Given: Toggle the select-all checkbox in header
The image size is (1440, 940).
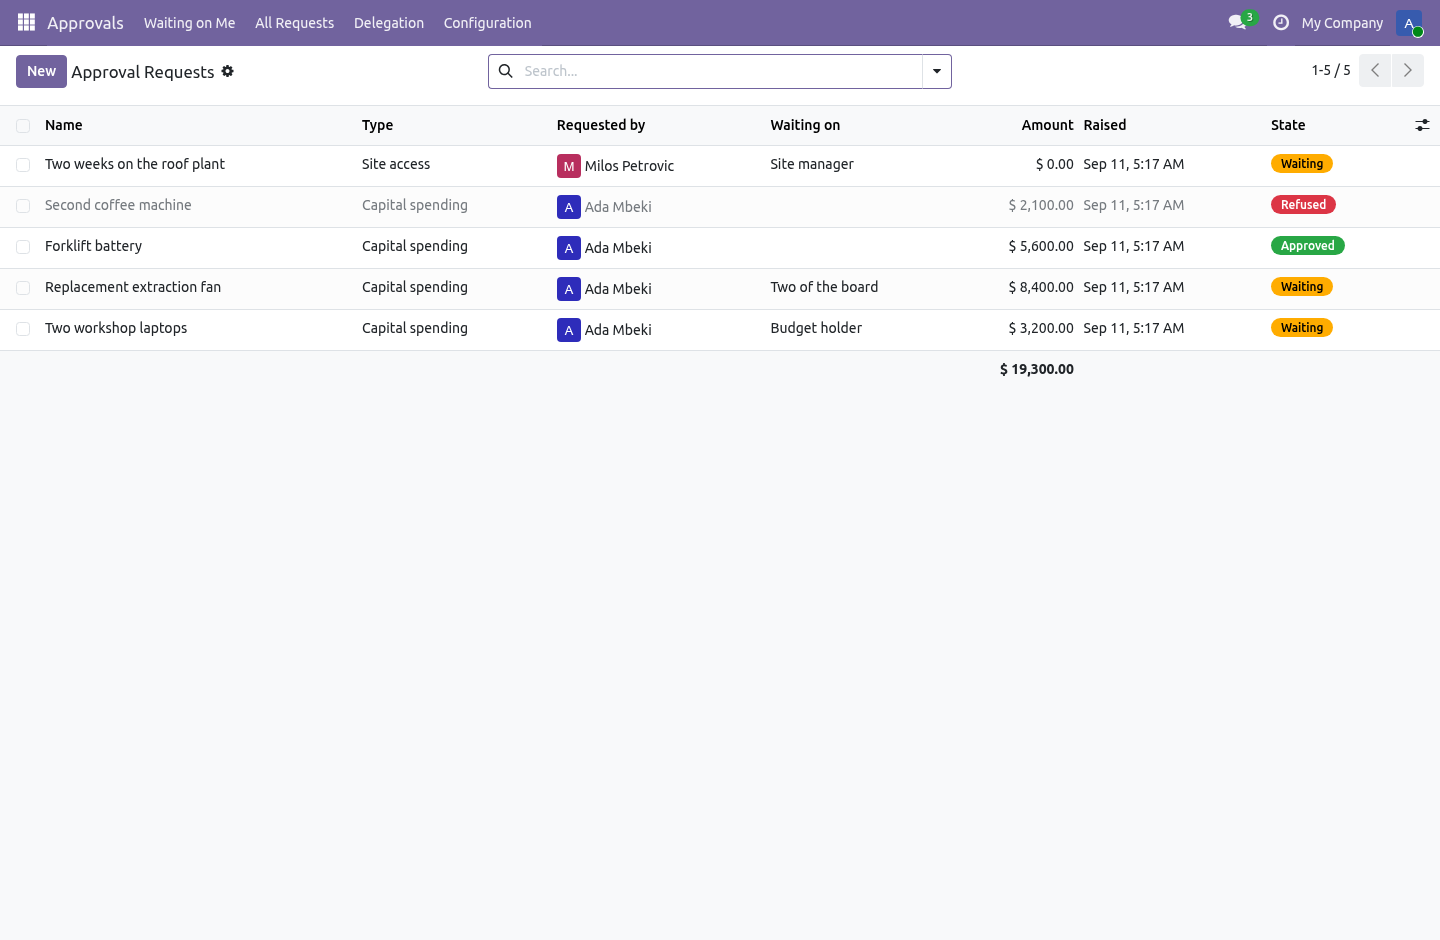Looking at the screenshot, I should click(23, 126).
